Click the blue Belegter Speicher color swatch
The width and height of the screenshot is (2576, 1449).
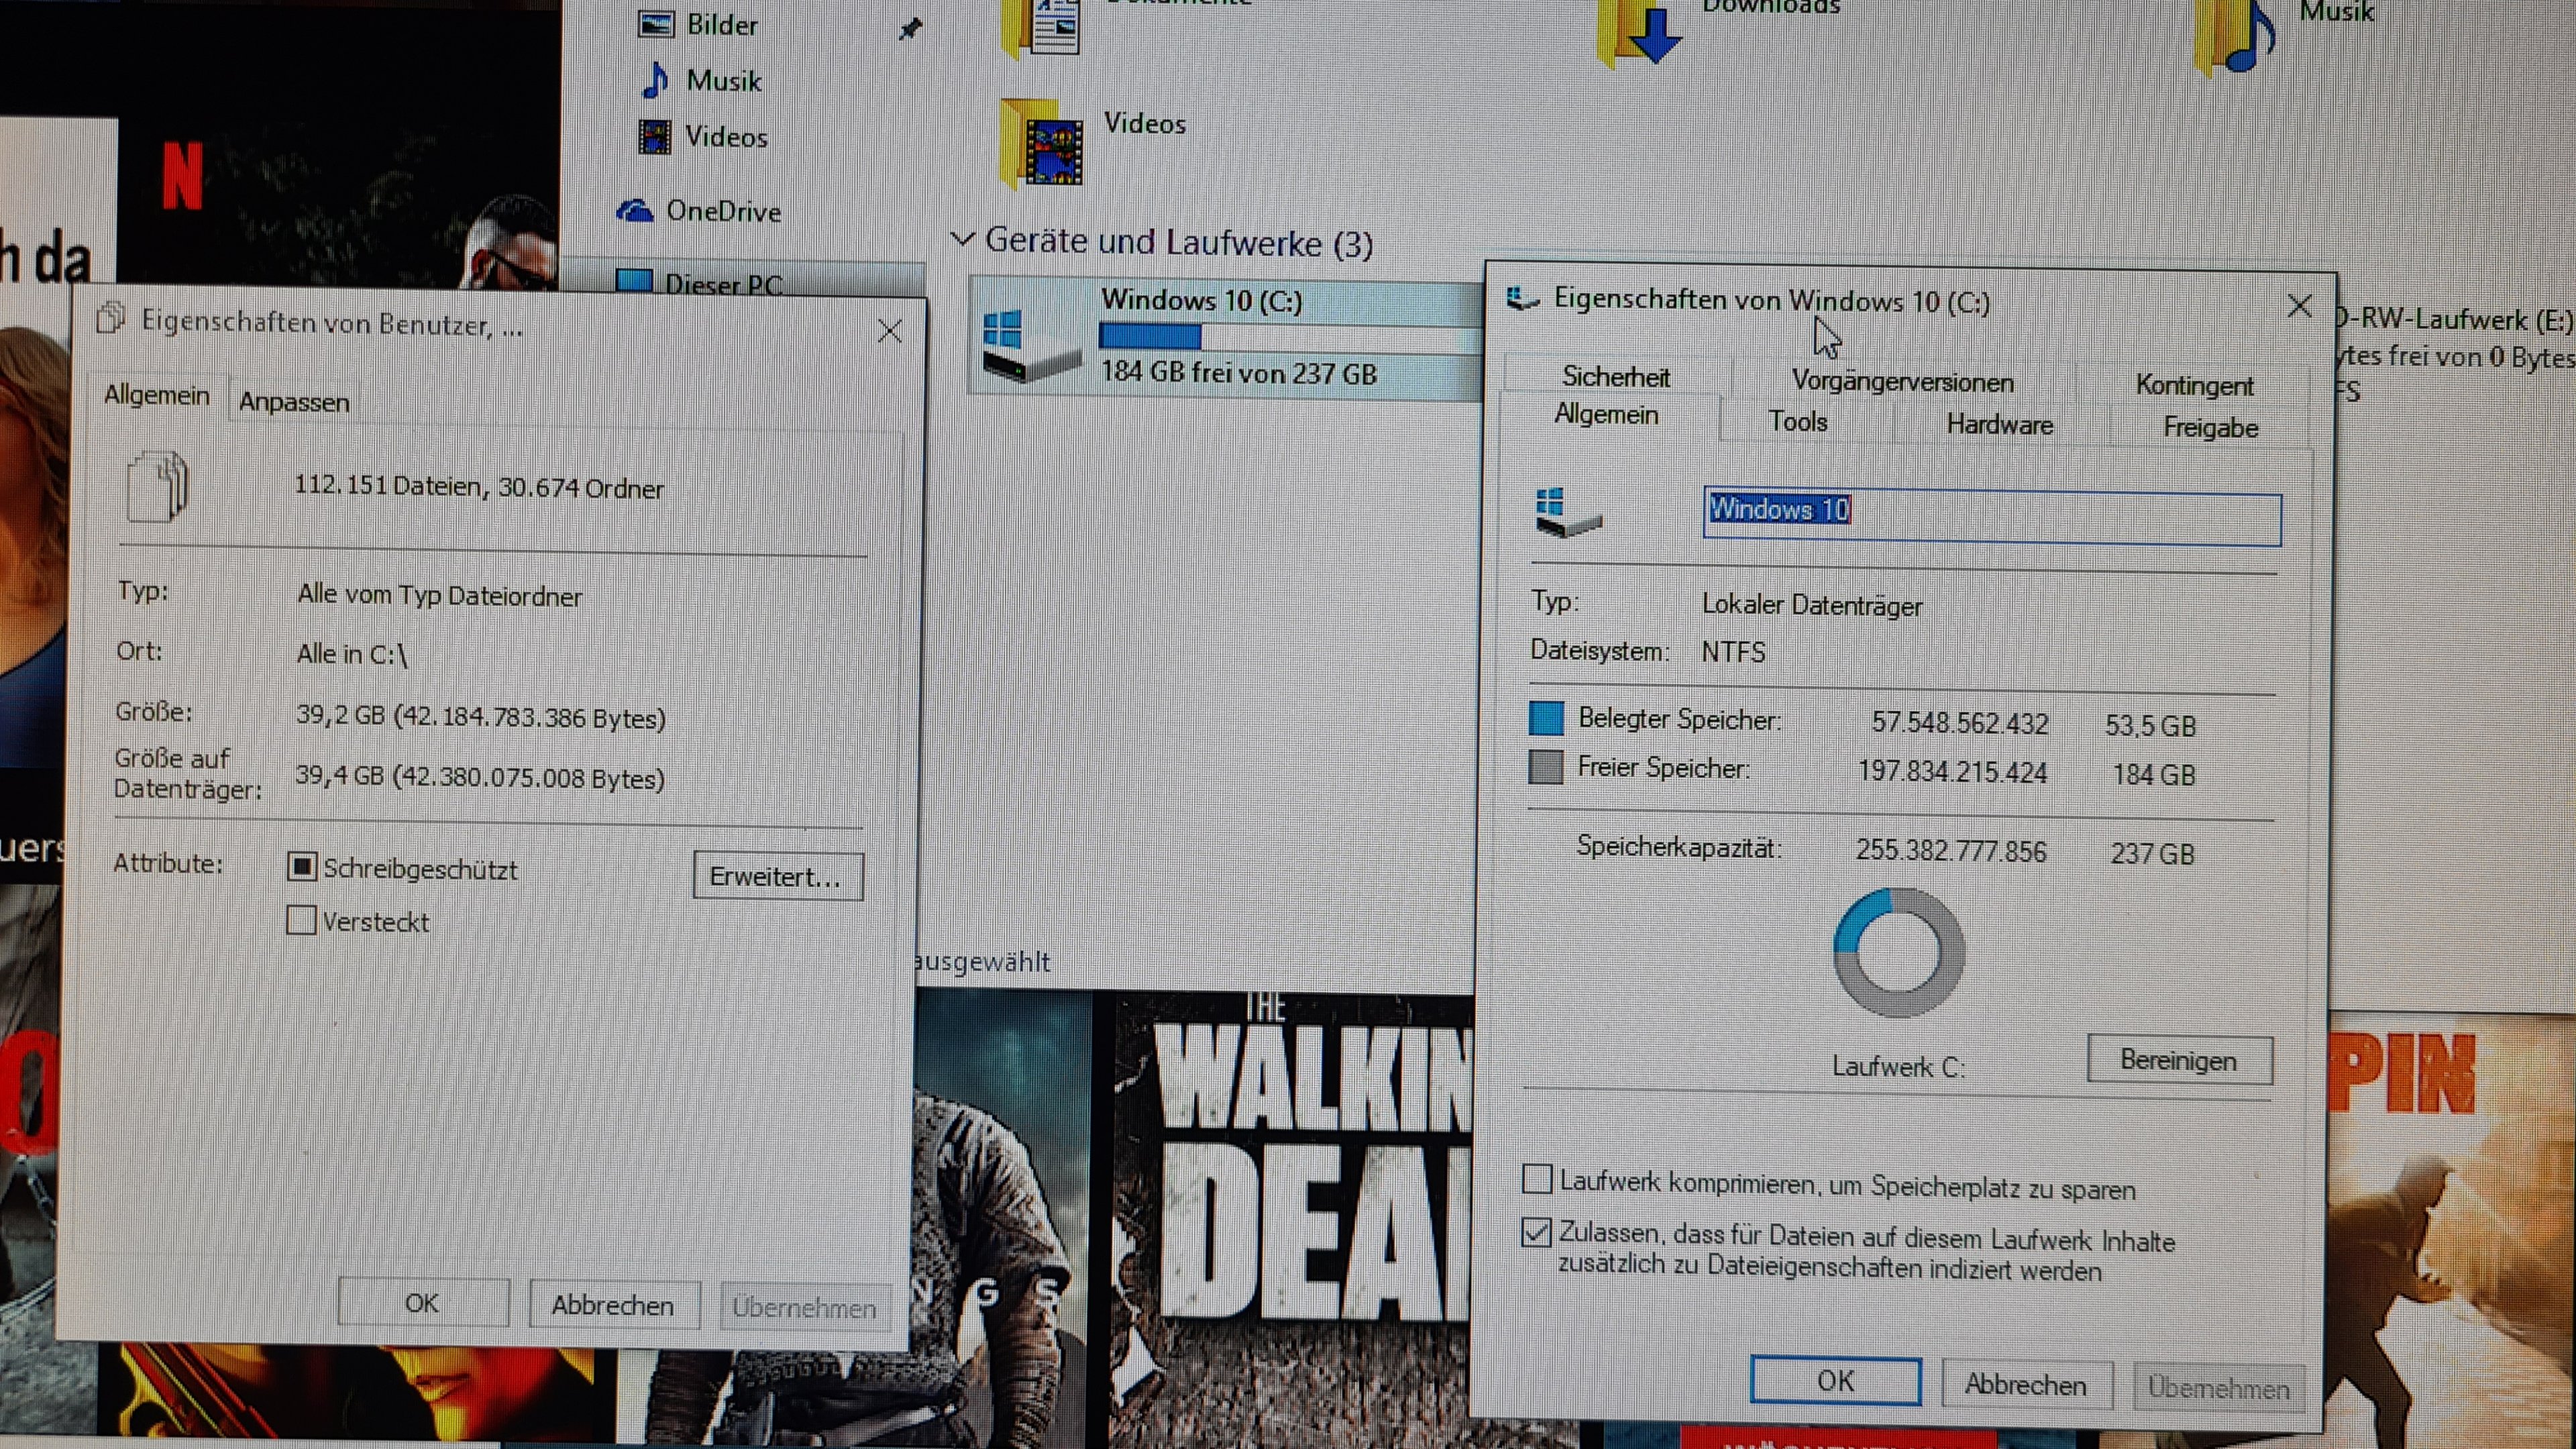pos(1546,718)
